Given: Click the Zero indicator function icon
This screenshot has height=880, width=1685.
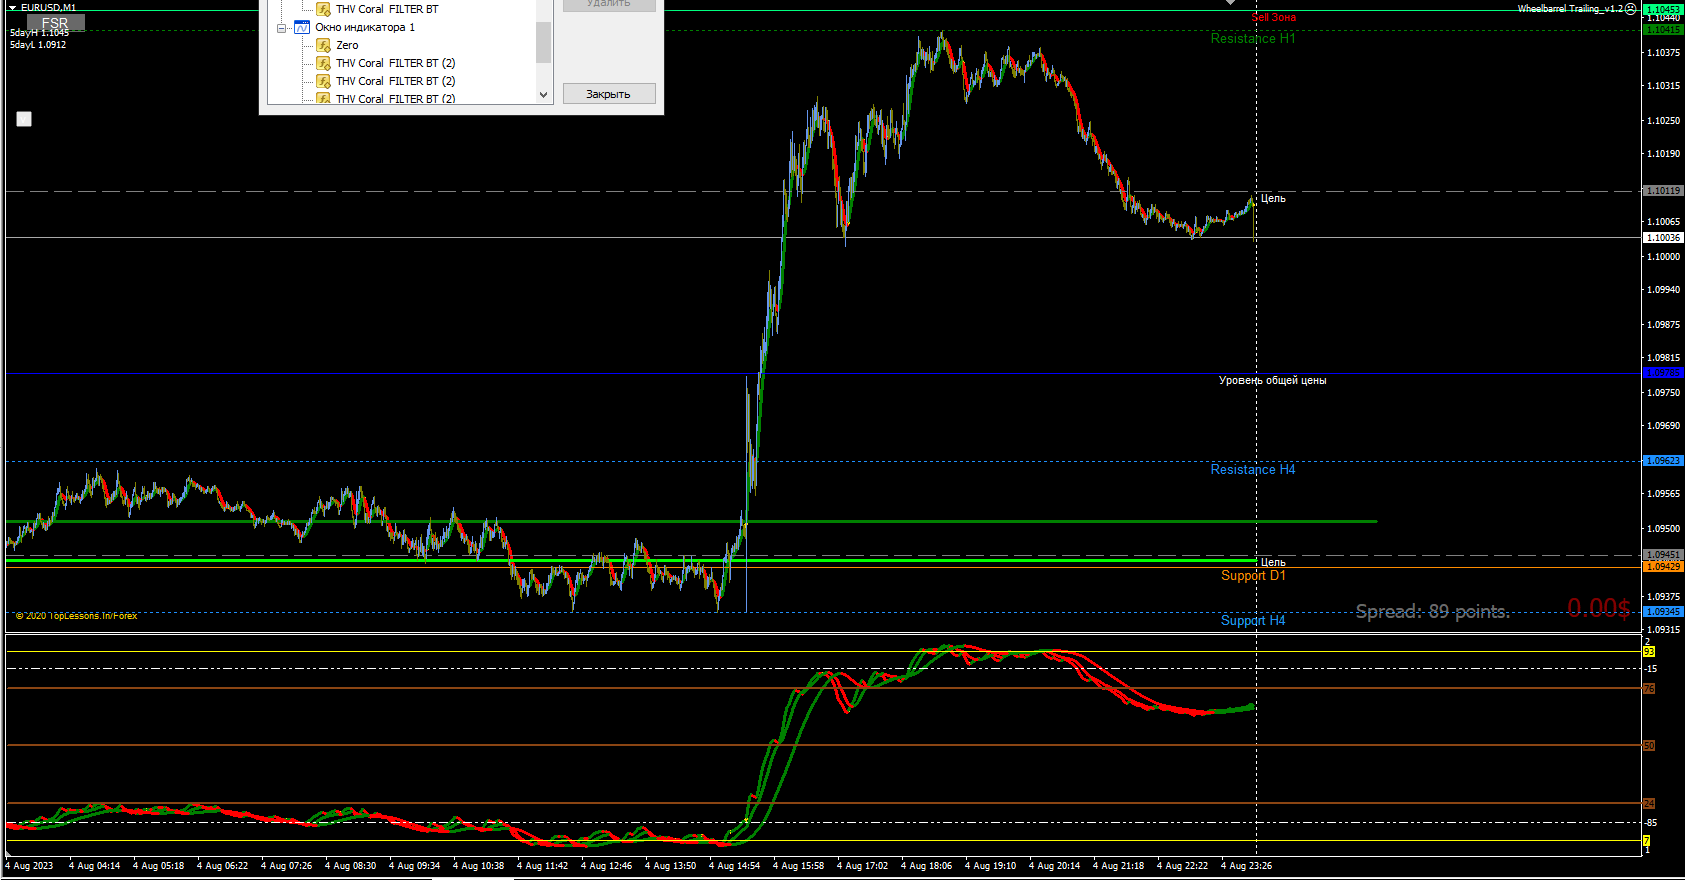Looking at the screenshot, I should point(323,45).
